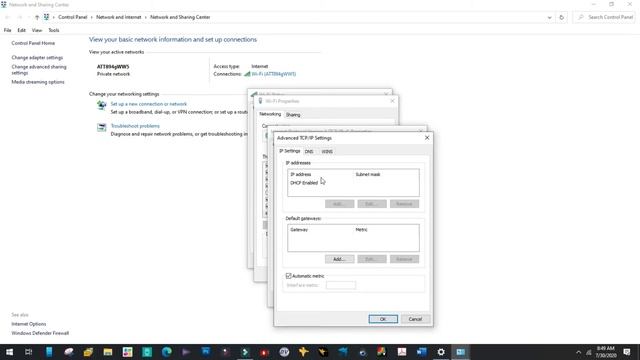Image resolution: width=640 pixels, height=360 pixels.
Task: Open Adobe Acrobat from the taskbar
Action: tap(402, 352)
